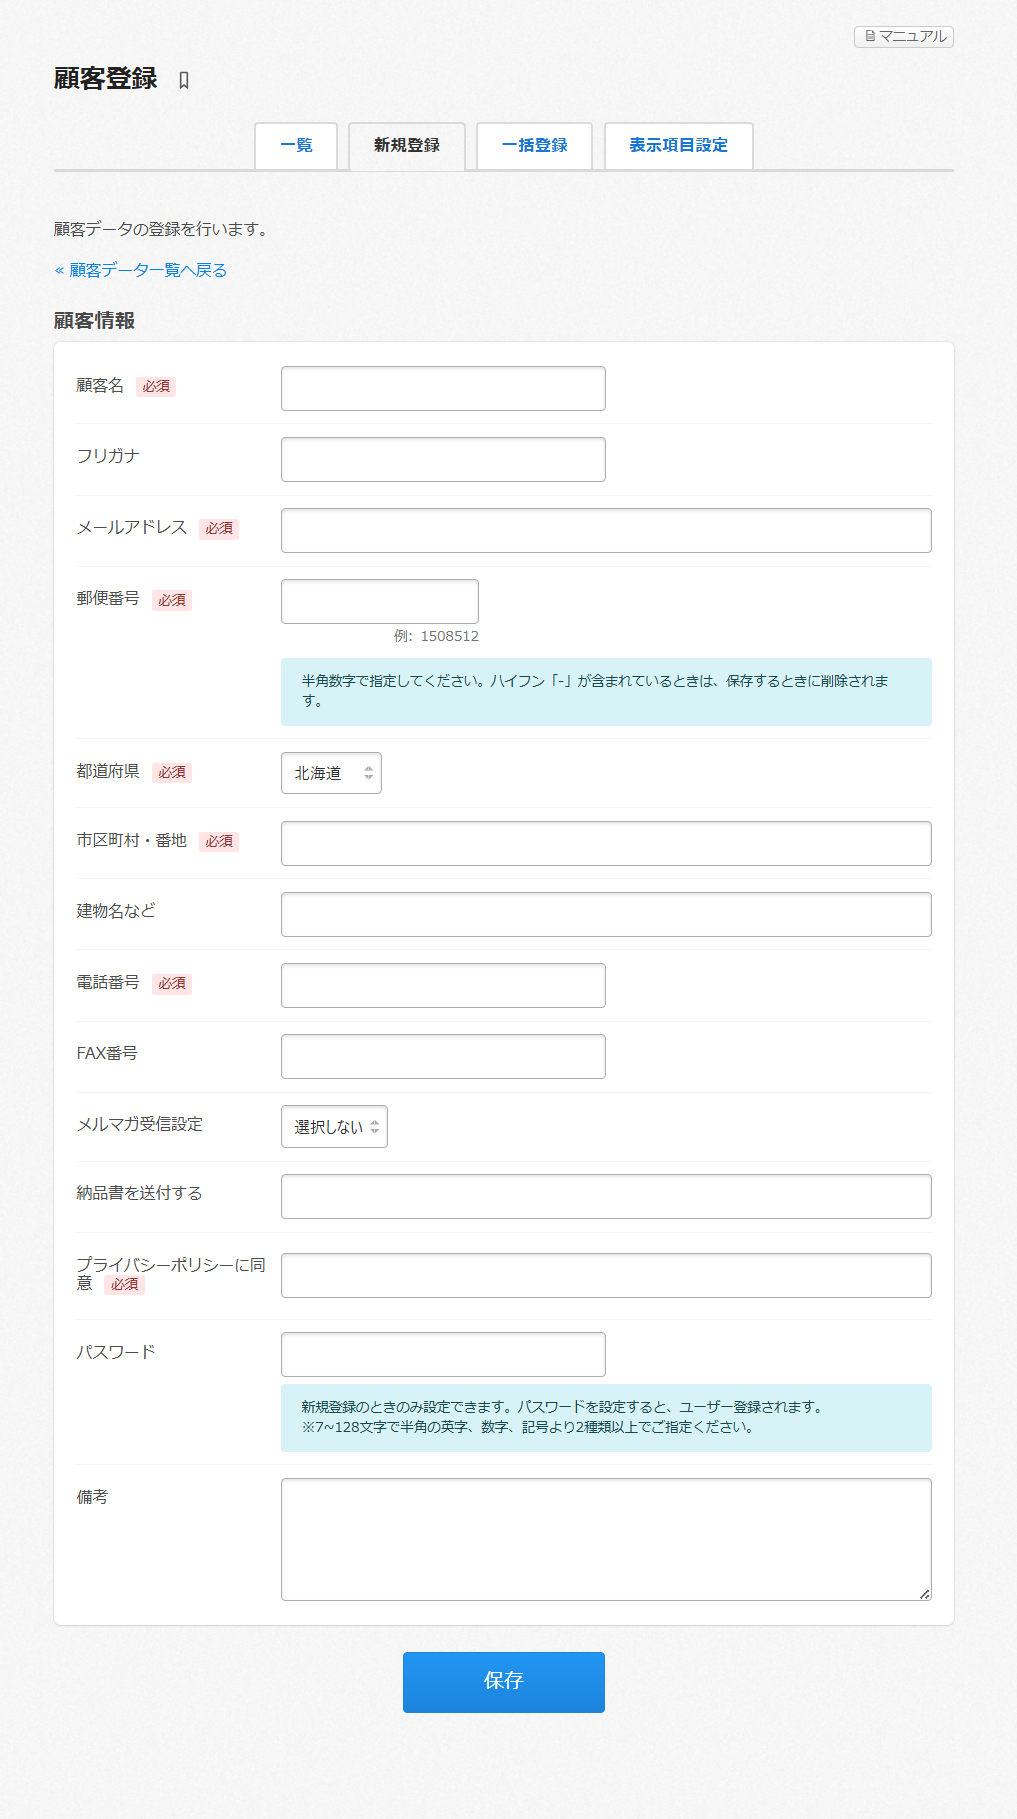
Task: Go to the 表示項目設定 tab
Action: [x=679, y=146]
